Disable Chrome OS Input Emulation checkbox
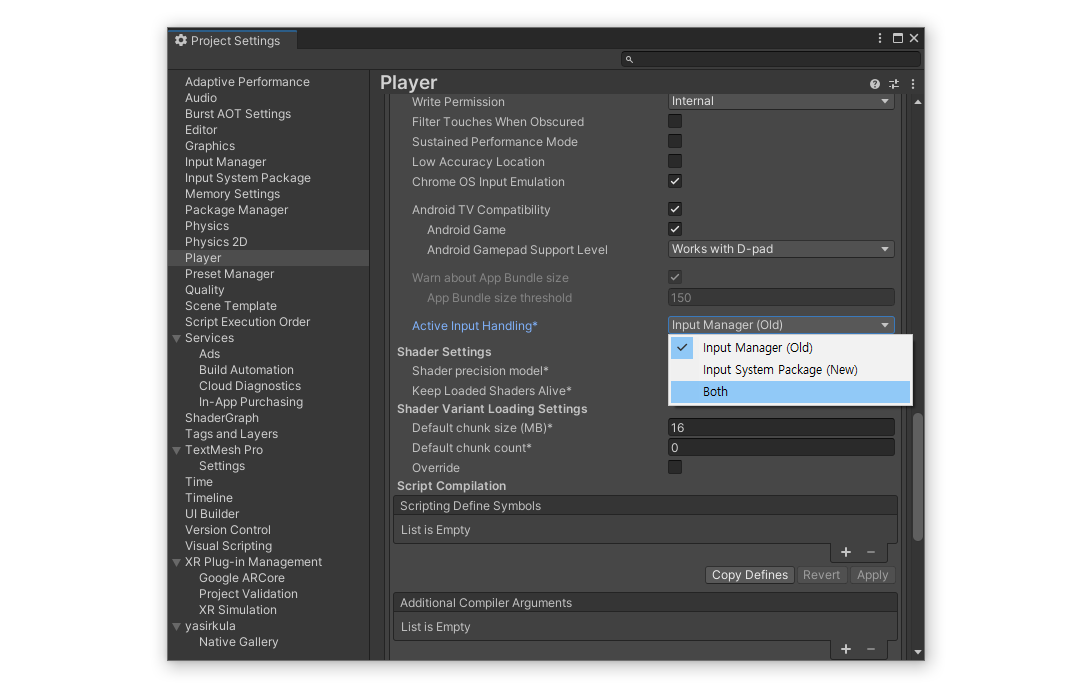The height and width of the screenshot is (685, 1091). [675, 182]
